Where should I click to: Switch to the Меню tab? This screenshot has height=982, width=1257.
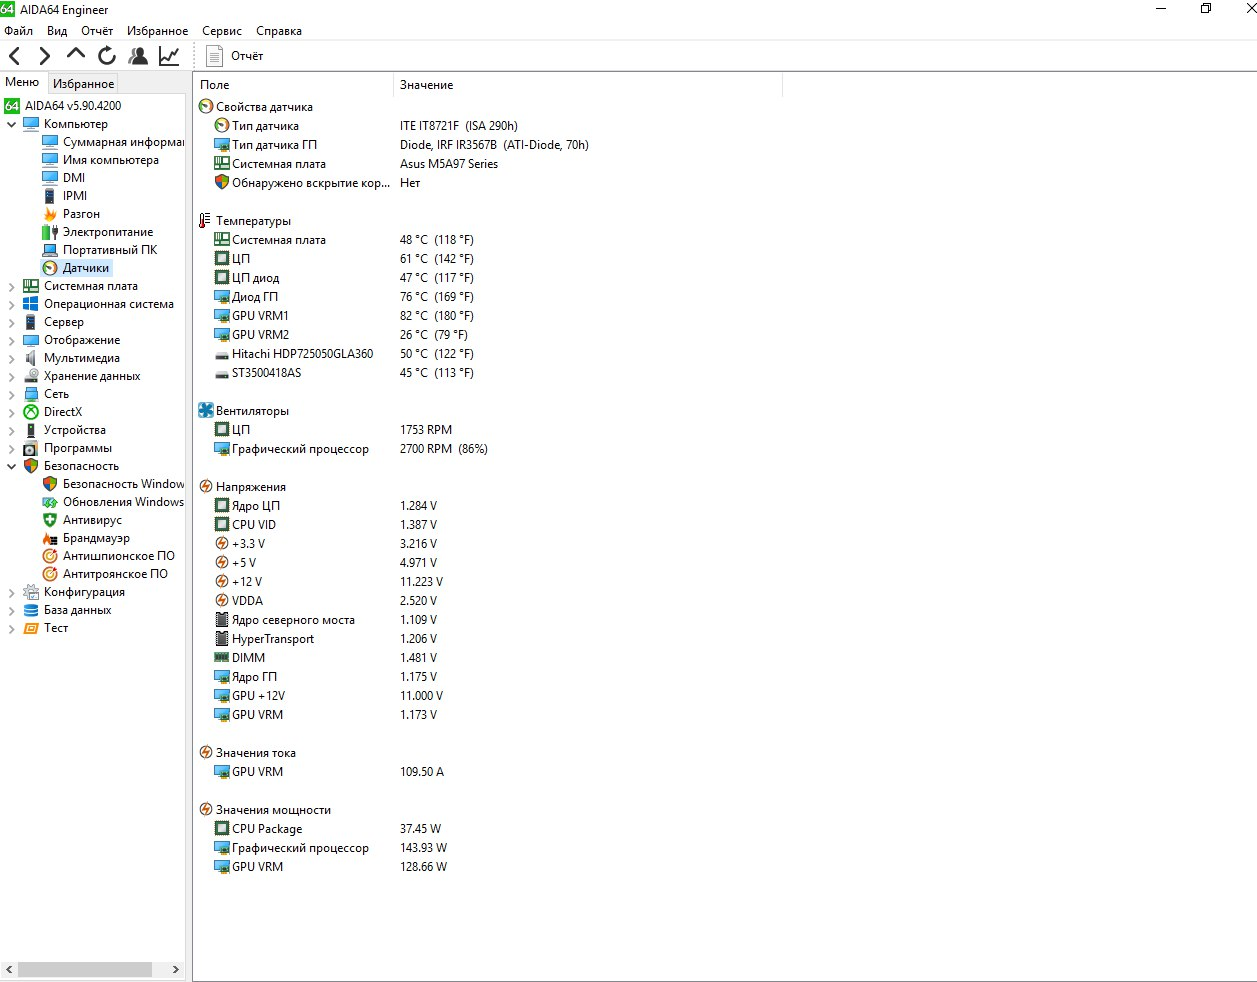tap(22, 82)
